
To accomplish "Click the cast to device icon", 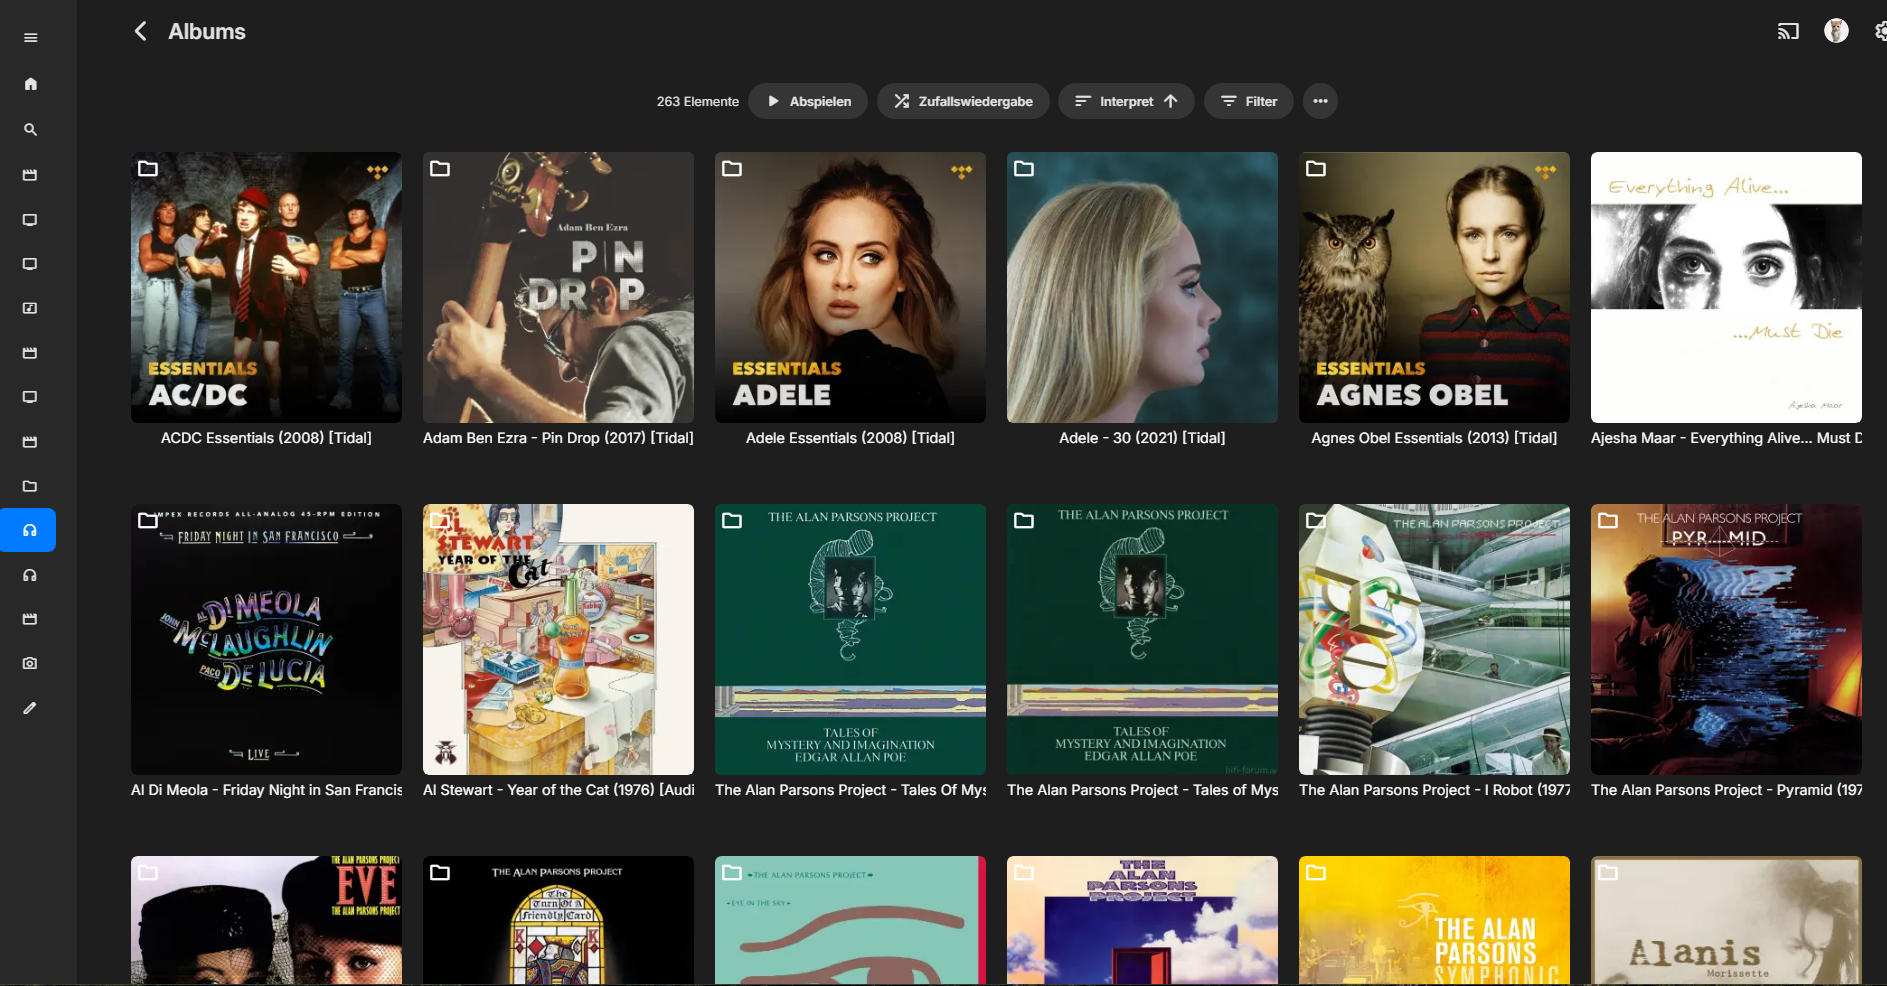I will (x=1788, y=31).
